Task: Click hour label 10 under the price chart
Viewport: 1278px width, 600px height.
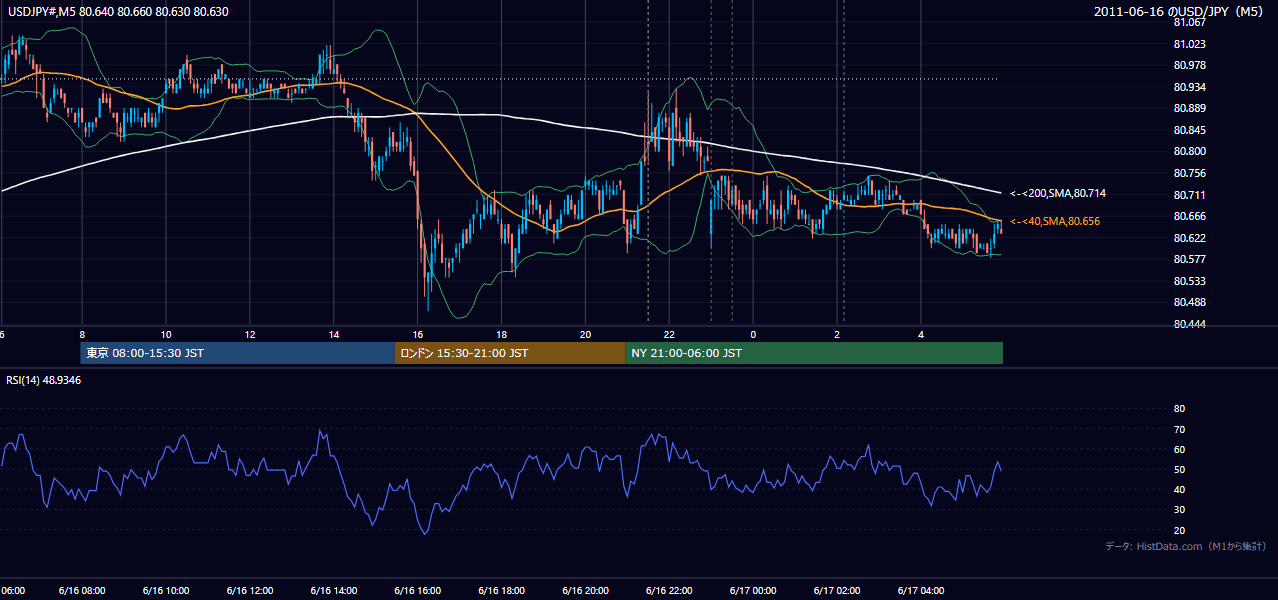Action: tap(166, 334)
